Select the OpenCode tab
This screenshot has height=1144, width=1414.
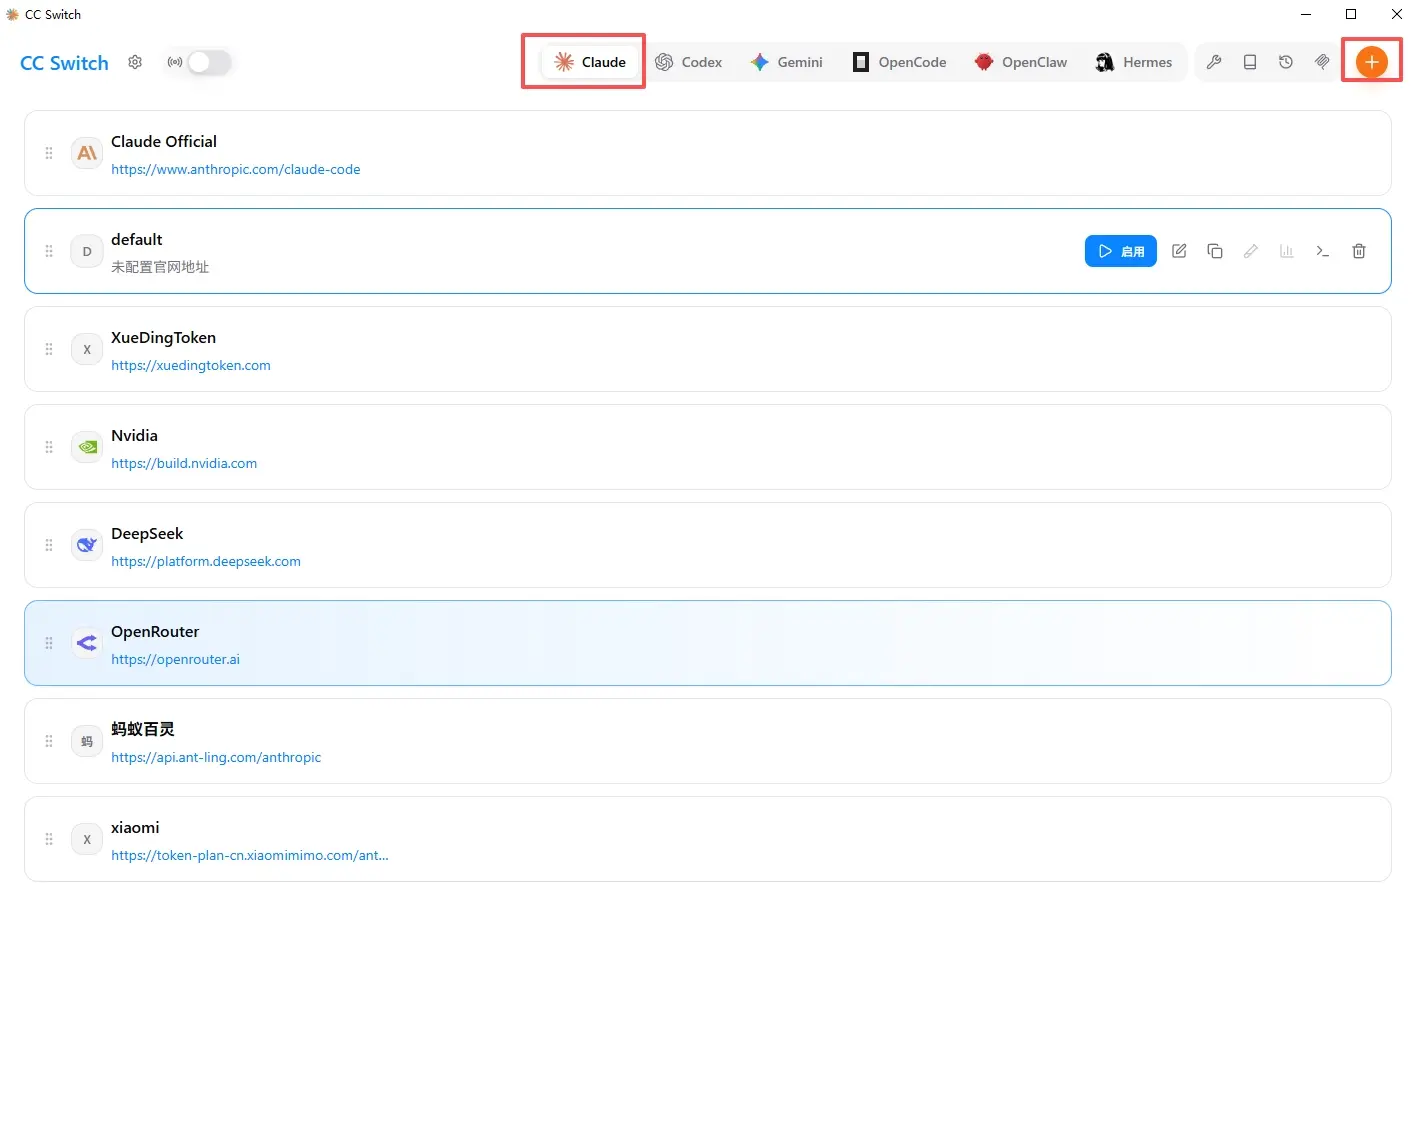[x=899, y=62]
